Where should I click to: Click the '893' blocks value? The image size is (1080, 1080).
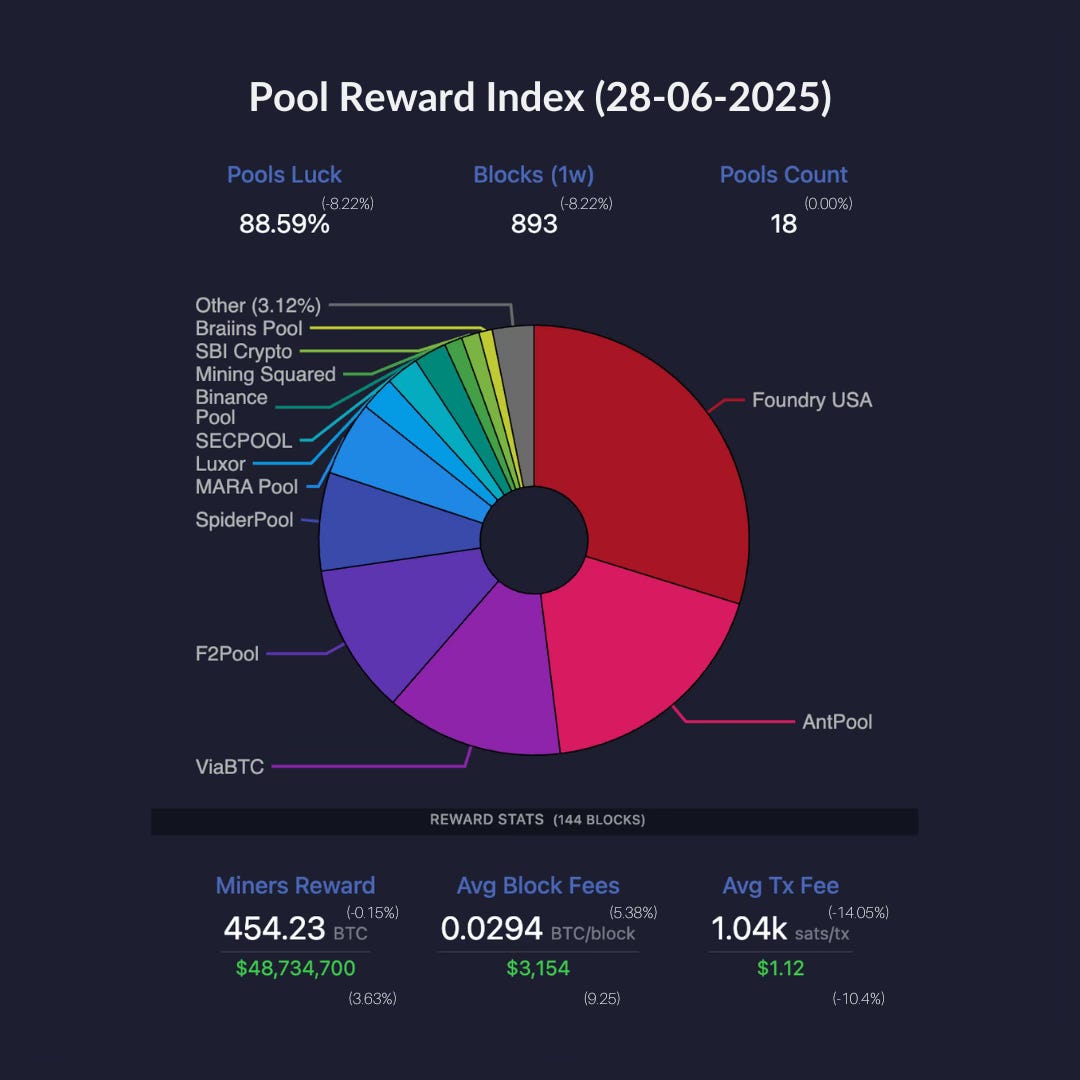[x=534, y=224]
